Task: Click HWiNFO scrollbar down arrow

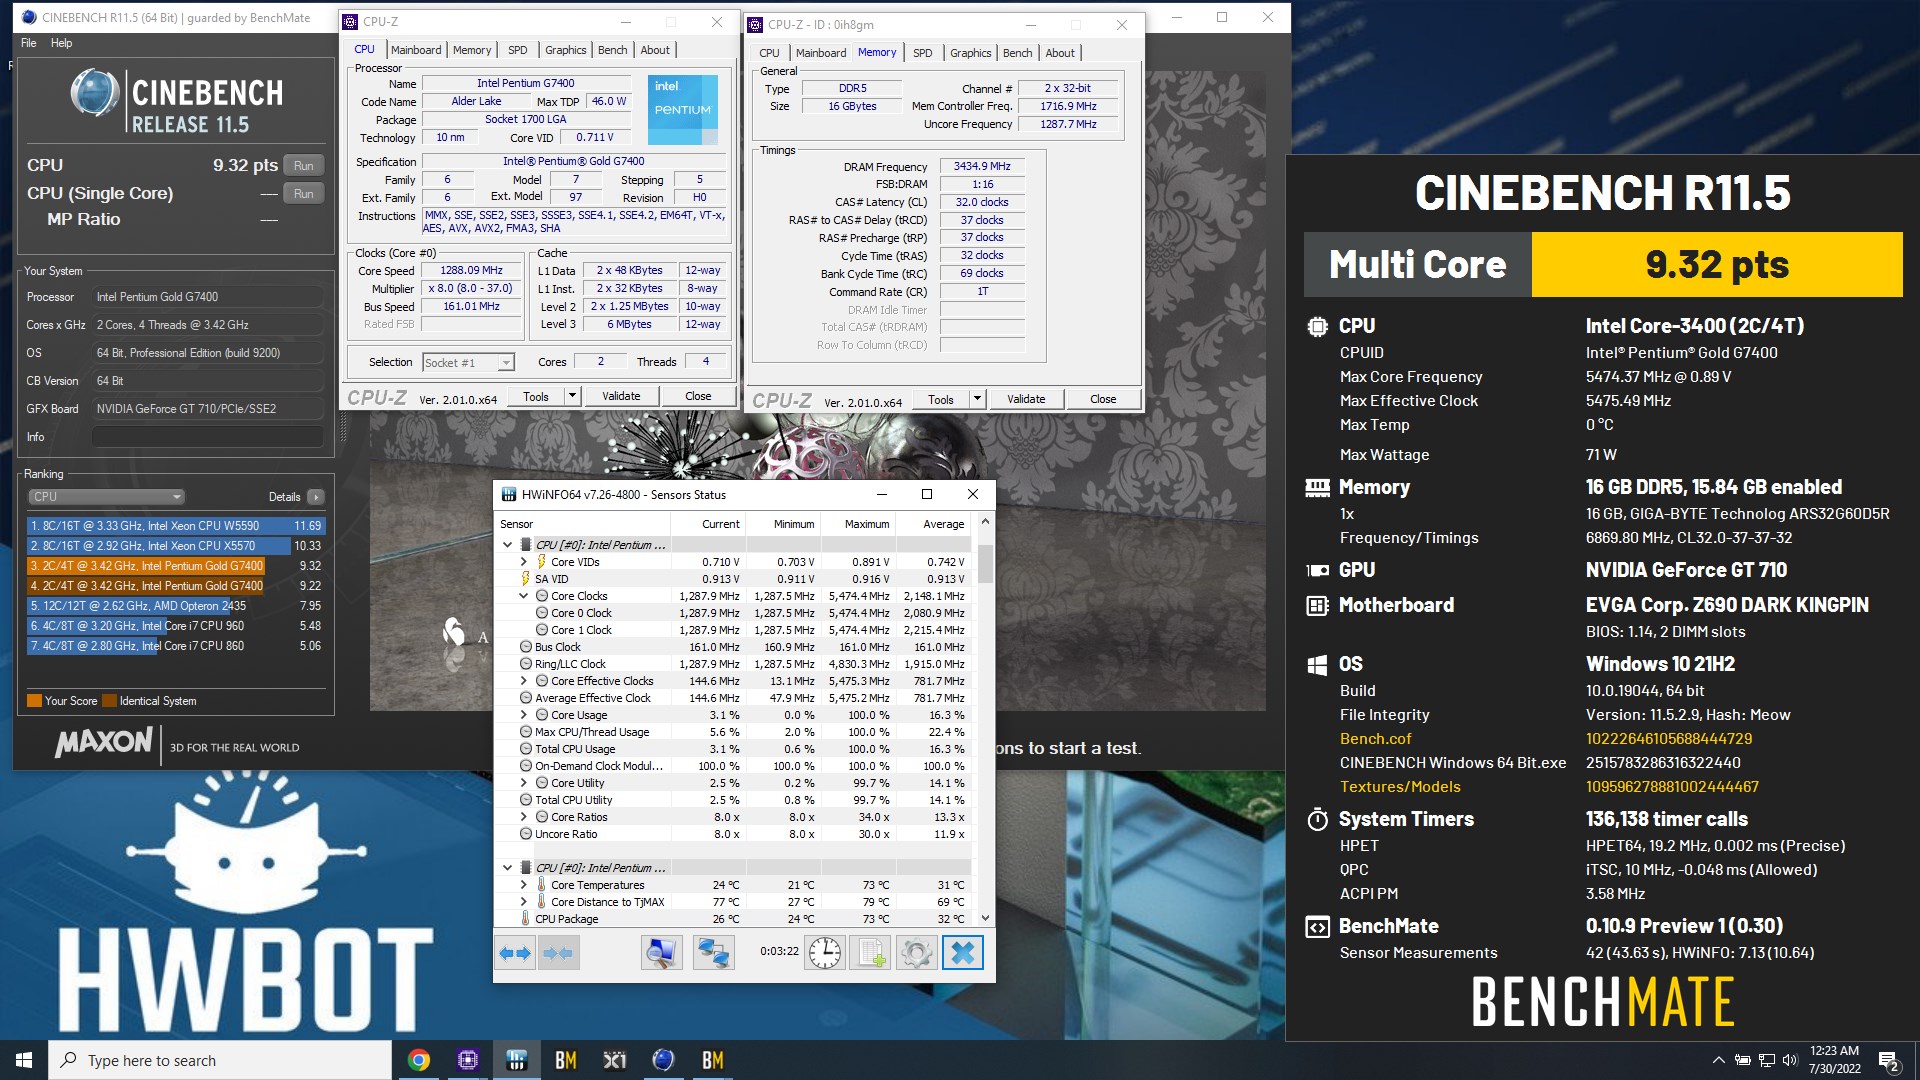Action: 985,918
